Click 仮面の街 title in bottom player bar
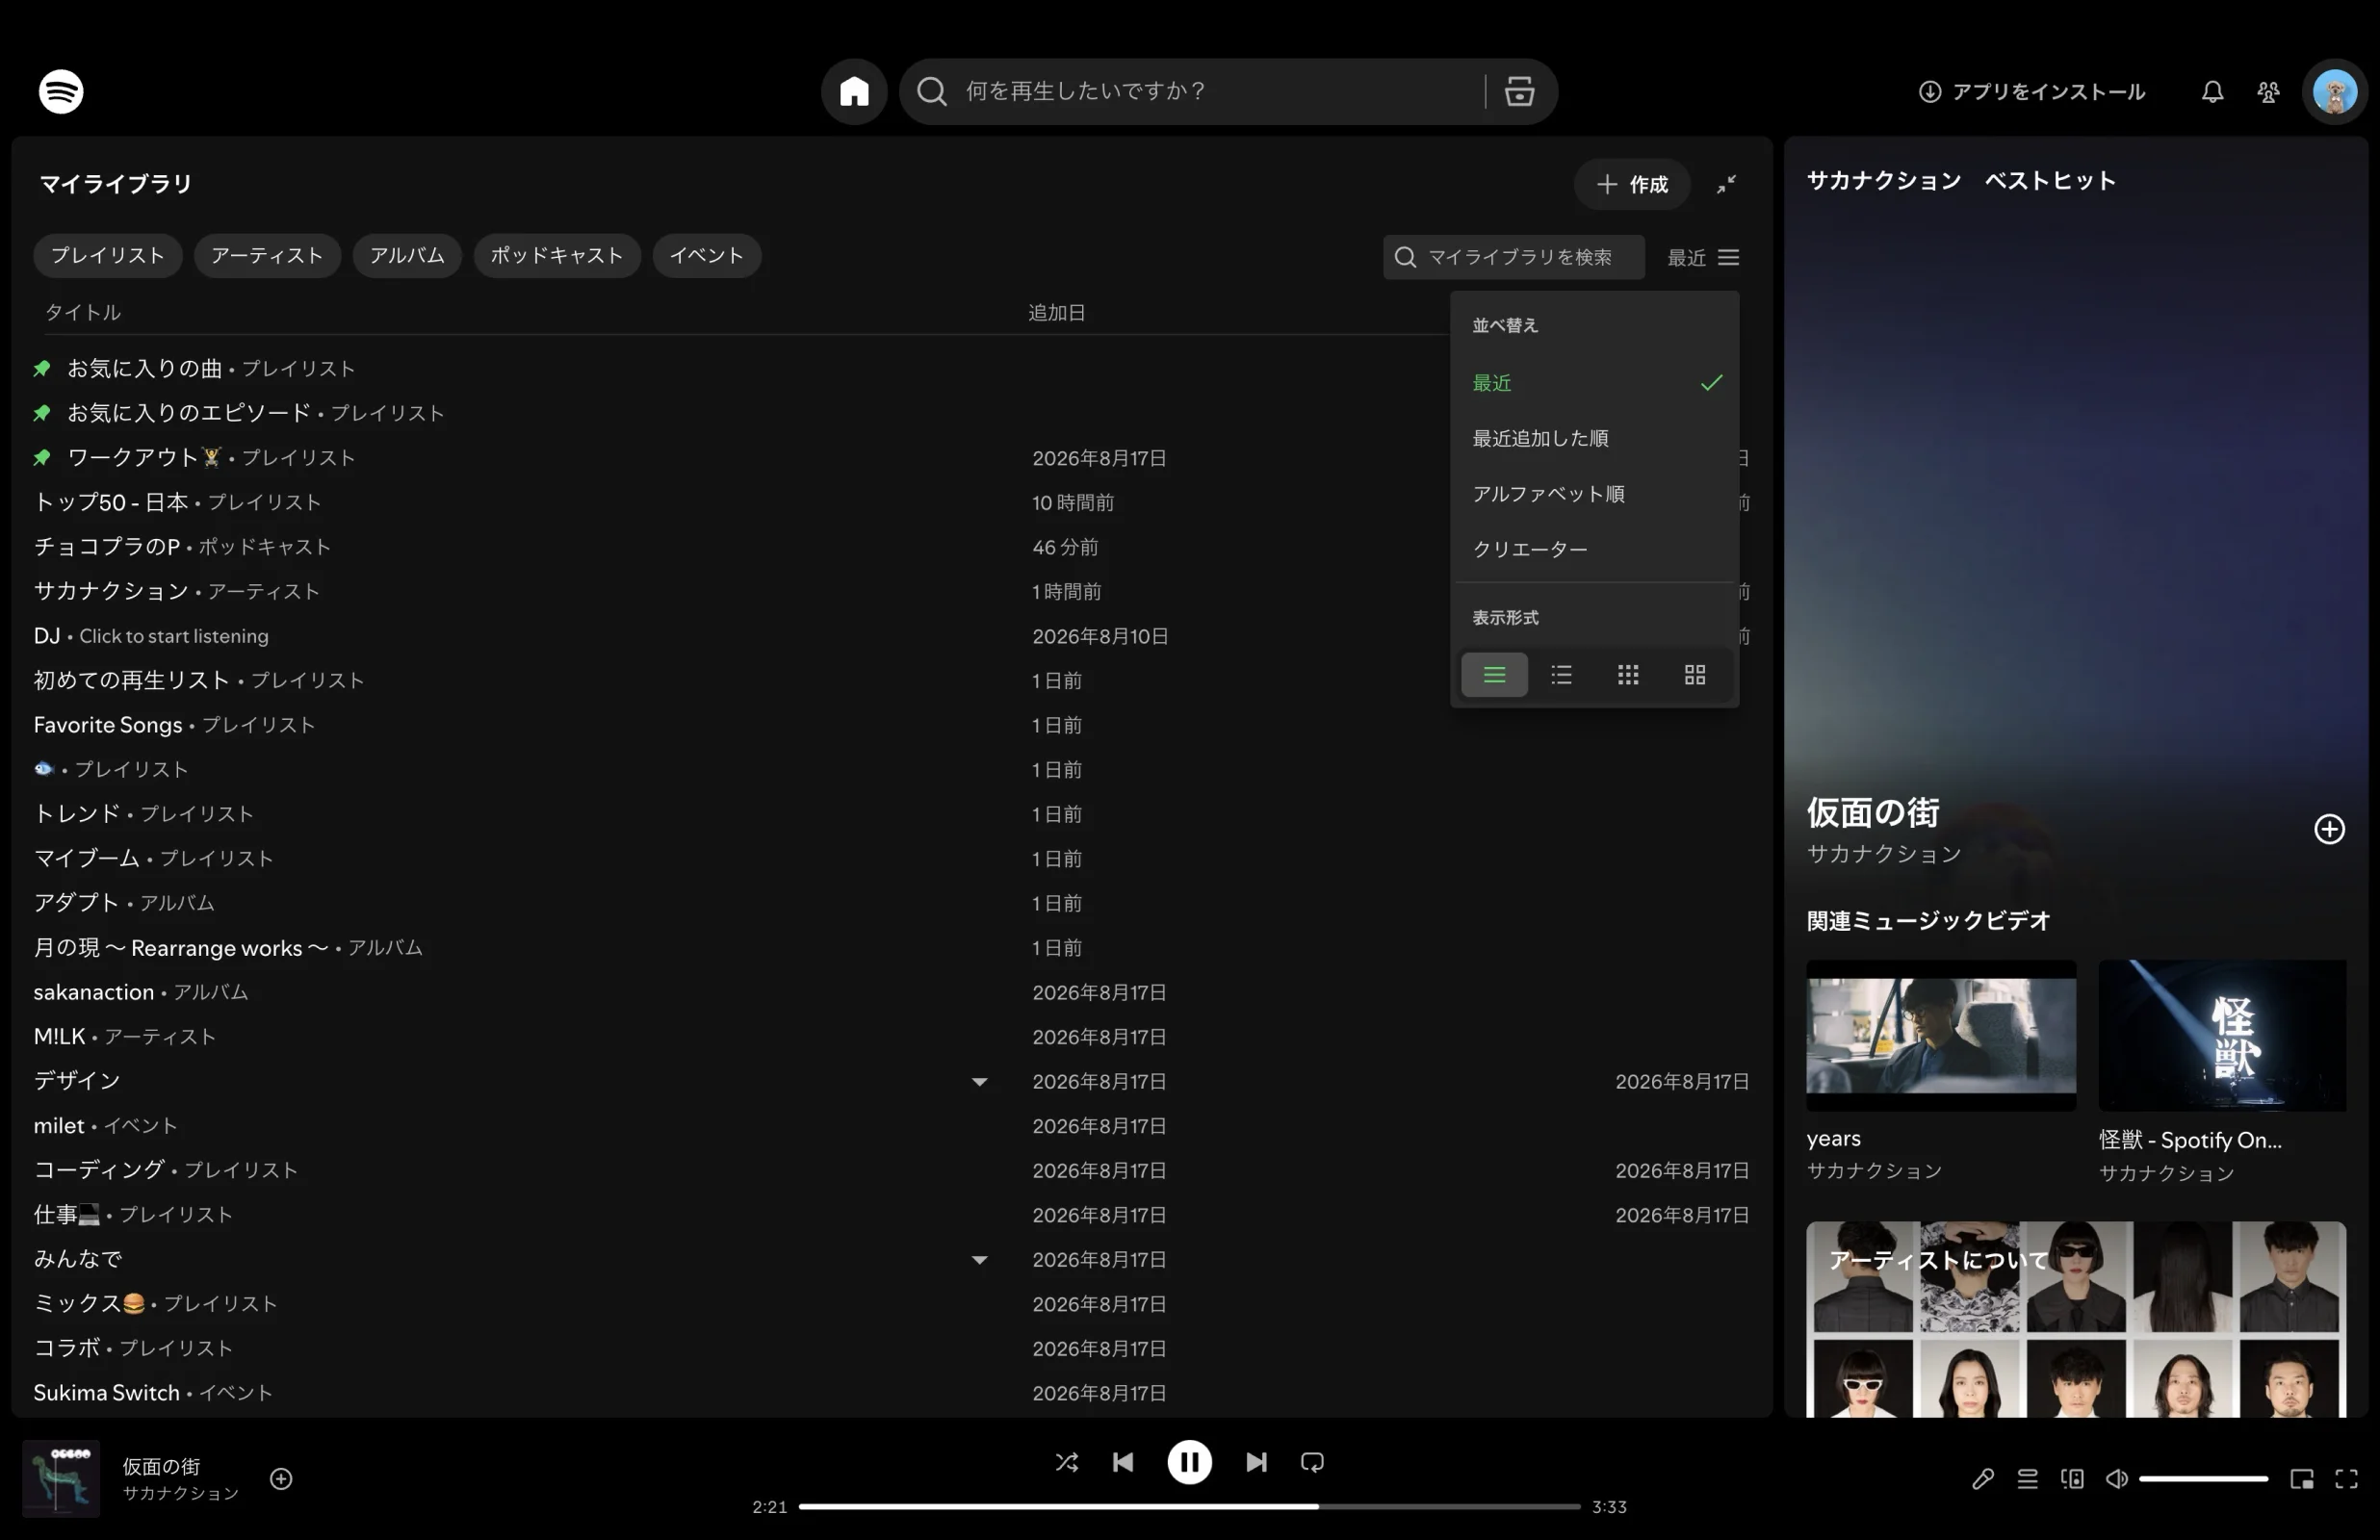Viewport: 2380px width, 1540px height. (x=161, y=1466)
